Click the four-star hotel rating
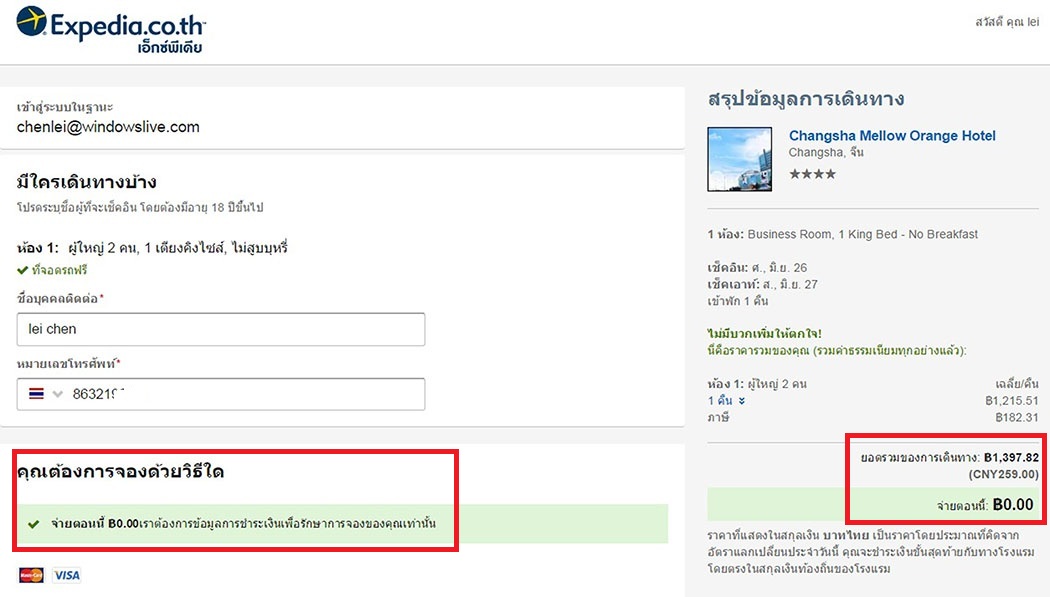Viewport: 1050px width, 597px height. point(812,174)
